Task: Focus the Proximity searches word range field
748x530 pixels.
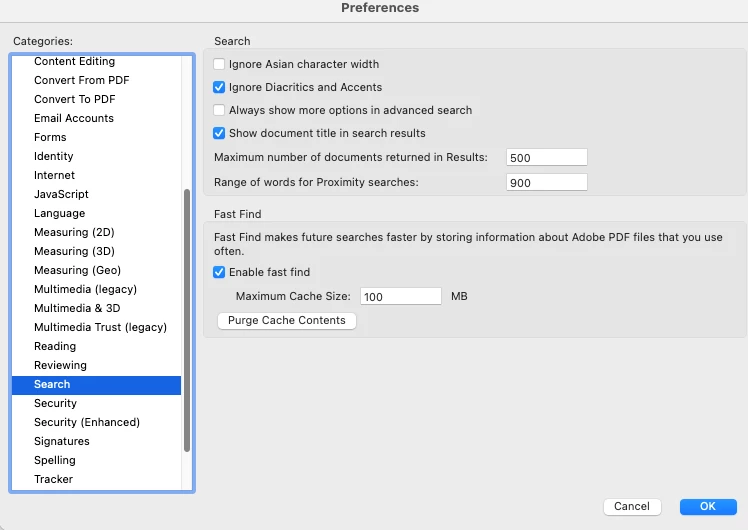Action: (546, 182)
